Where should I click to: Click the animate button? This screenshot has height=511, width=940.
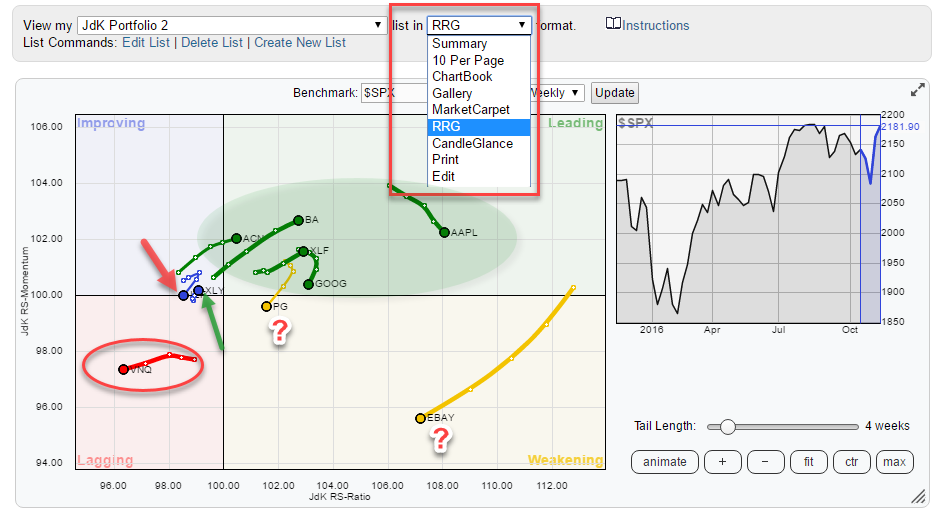click(x=664, y=462)
